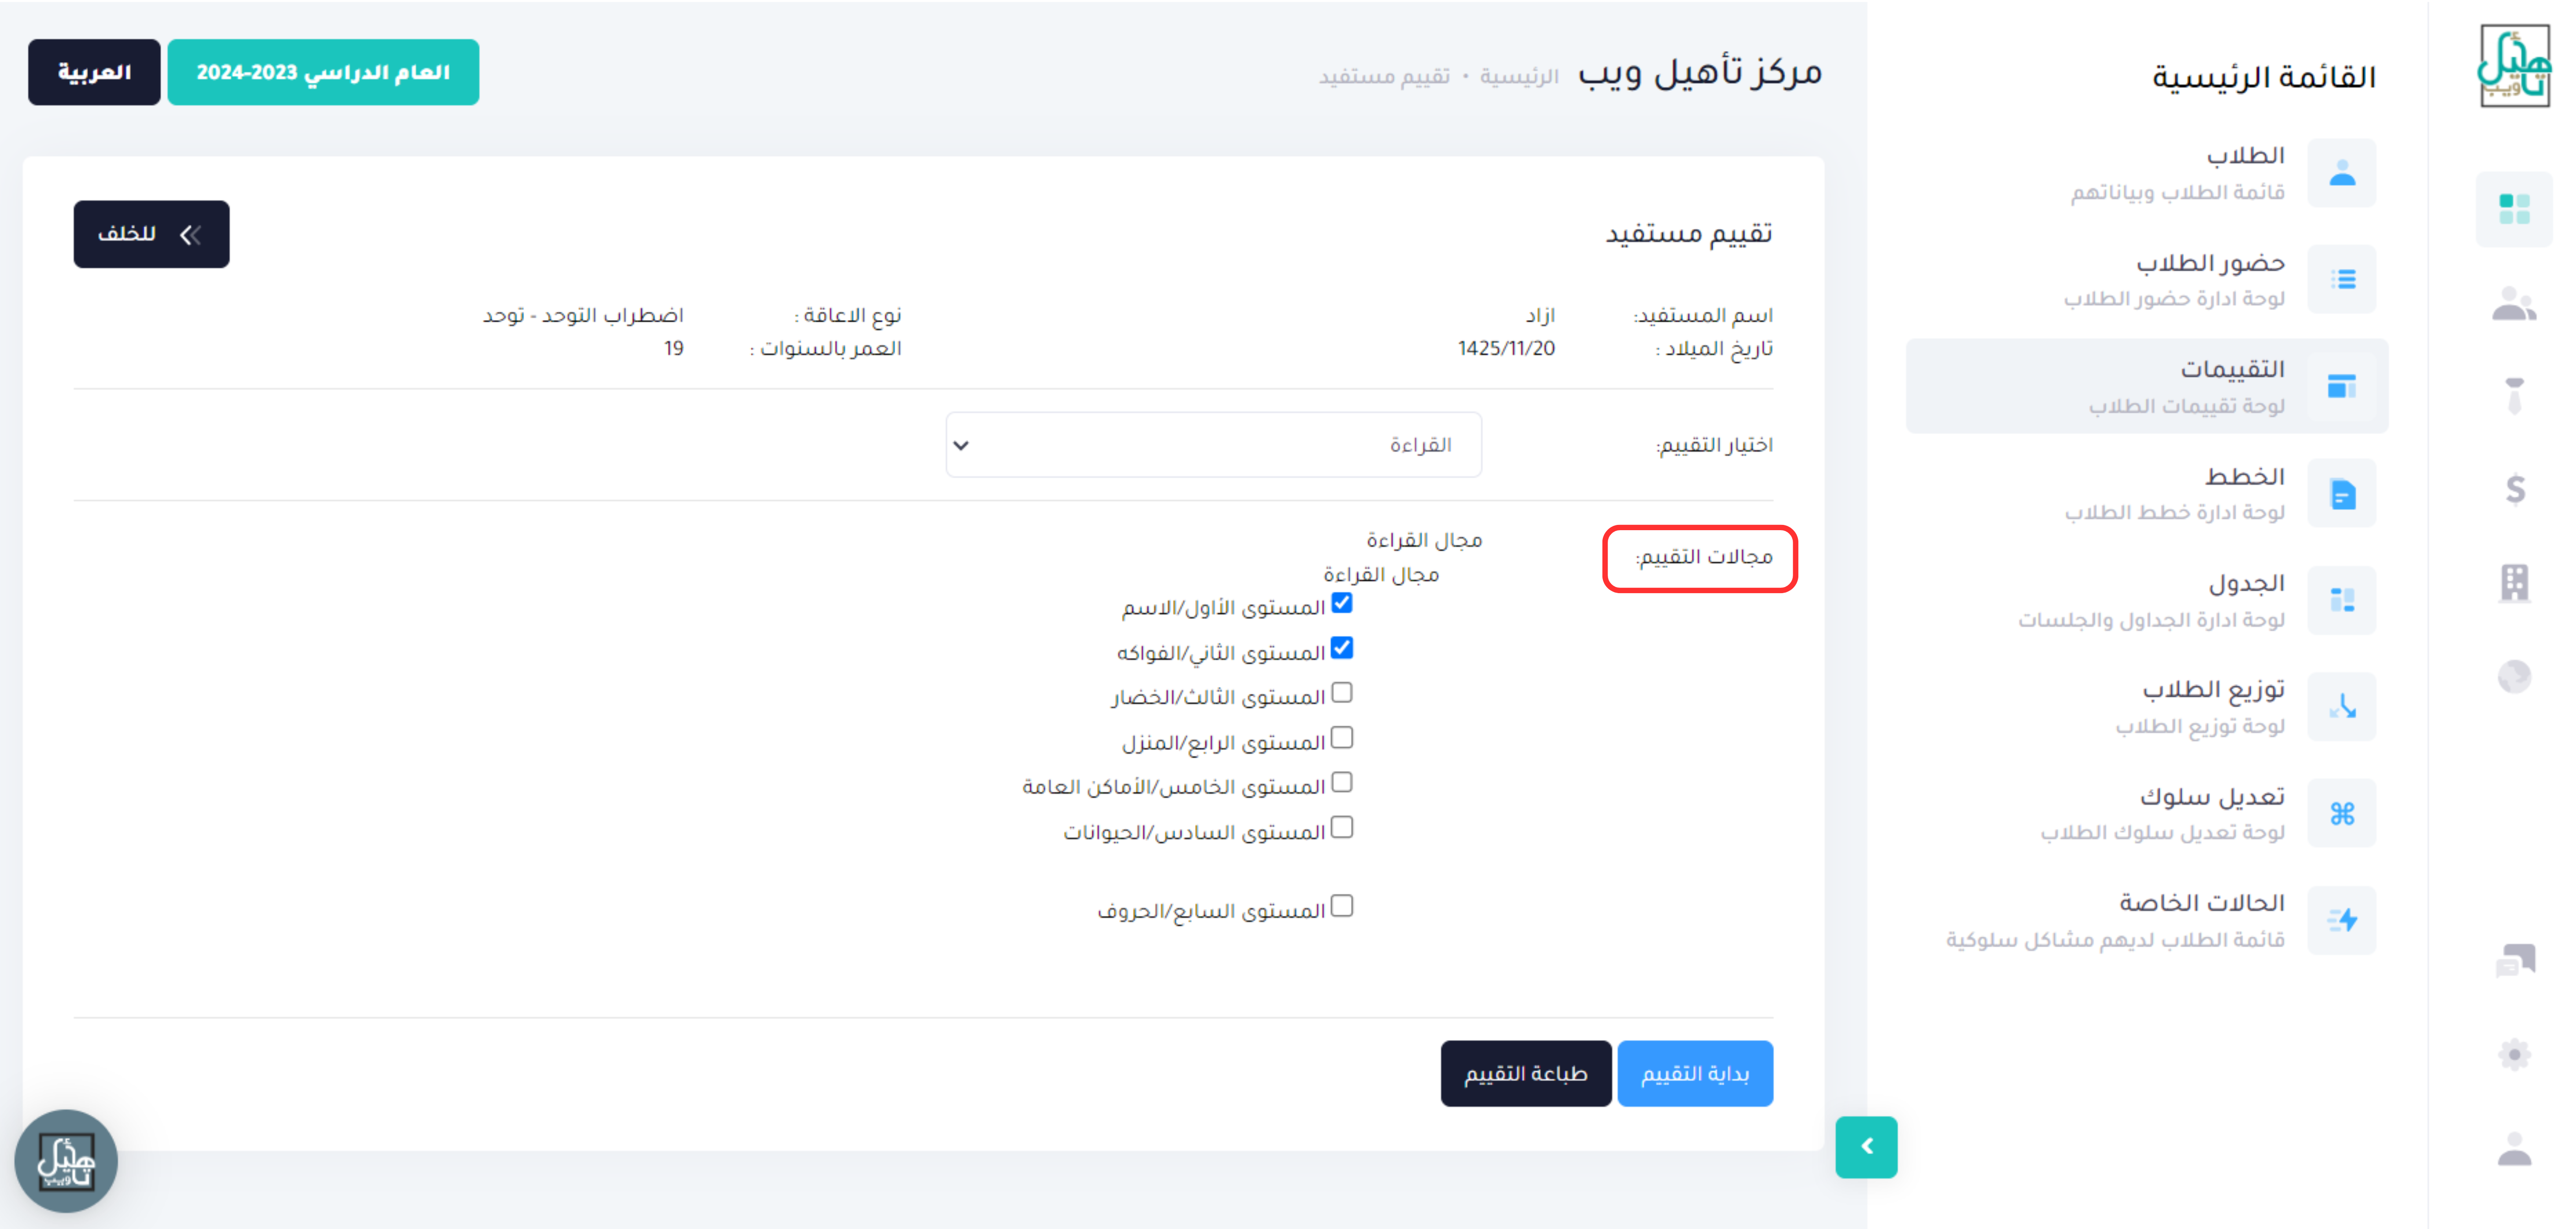Collapse the sidebar with the teal arrow button
This screenshot has width=2576, height=1229.
(1866, 1147)
